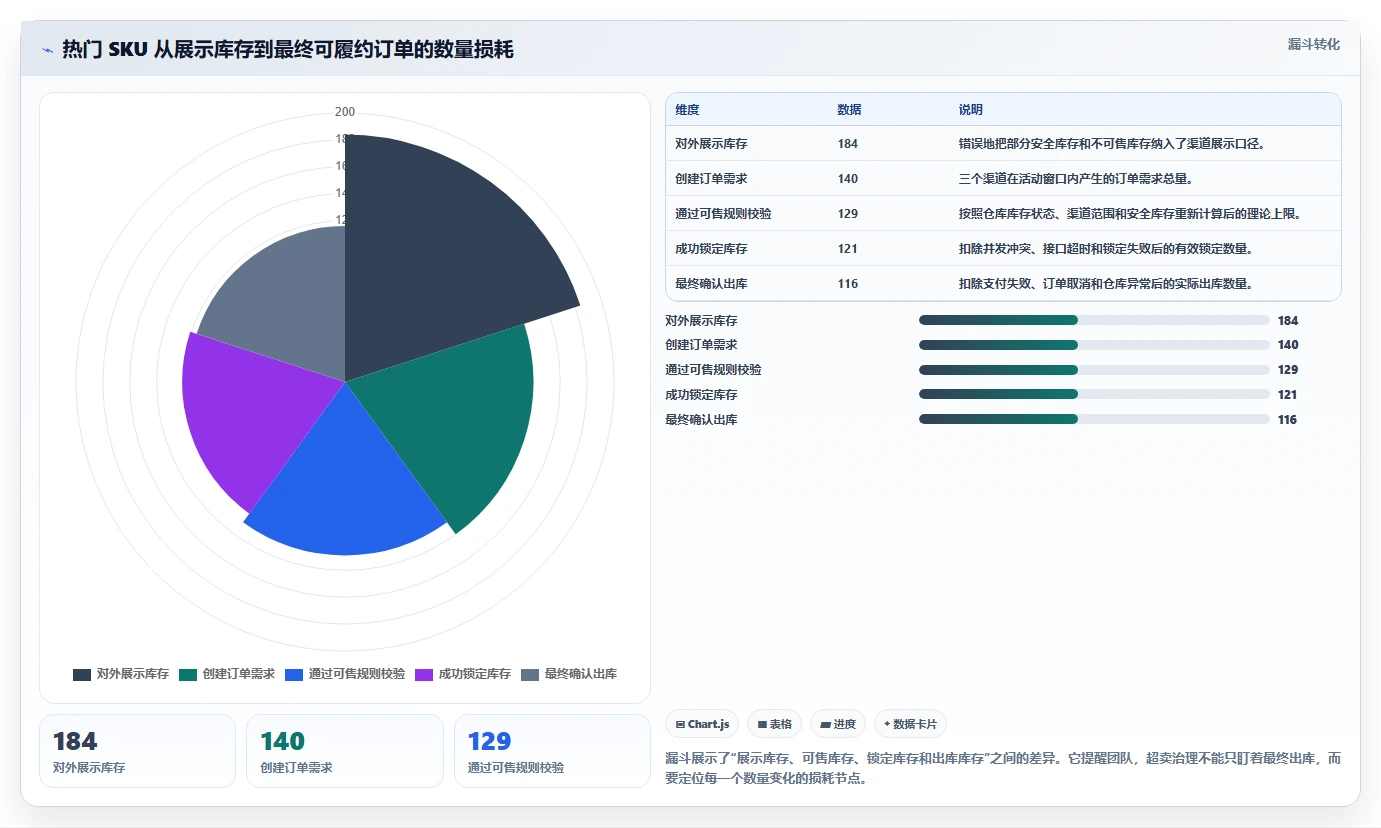The width and height of the screenshot is (1381, 828).
Task: Click description starting 错误地把部分安全库存
Action: [1112, 144]
